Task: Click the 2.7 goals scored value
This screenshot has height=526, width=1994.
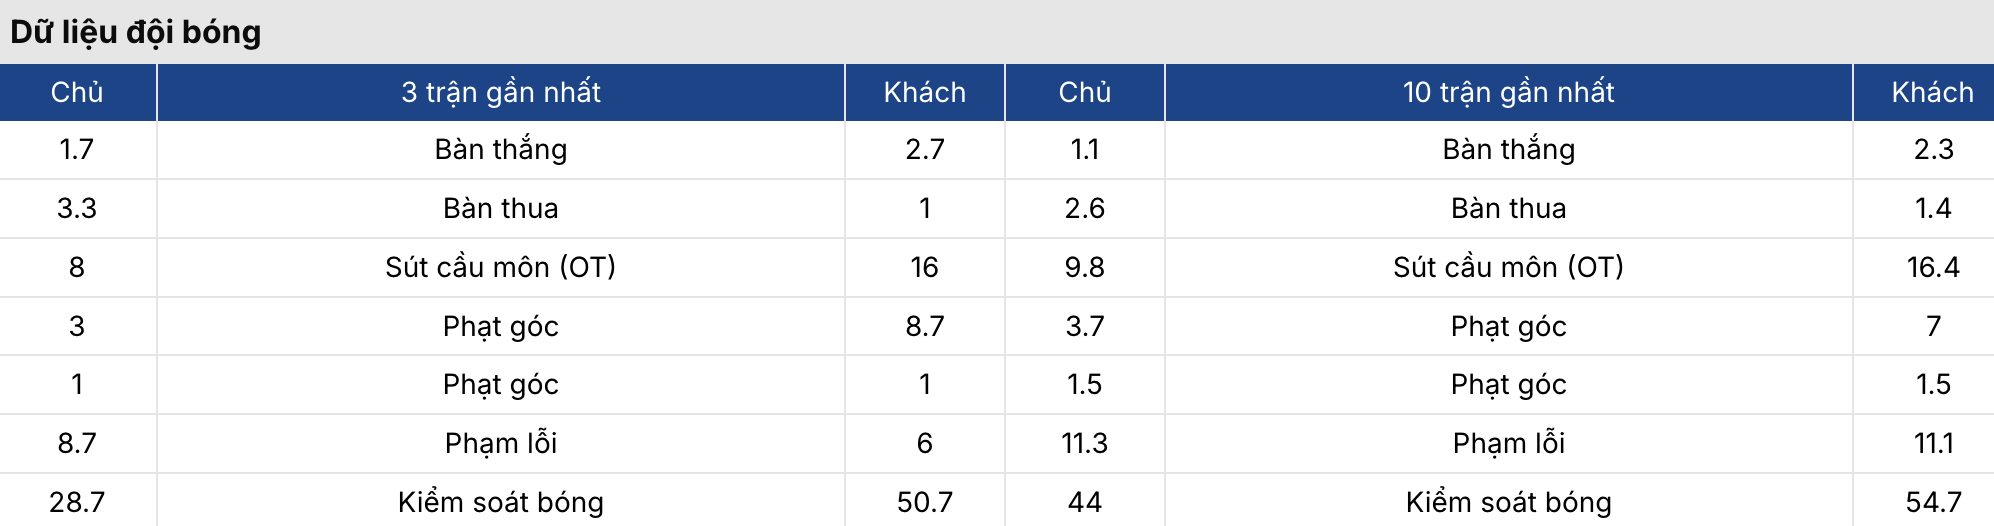Action: [925, 150]
